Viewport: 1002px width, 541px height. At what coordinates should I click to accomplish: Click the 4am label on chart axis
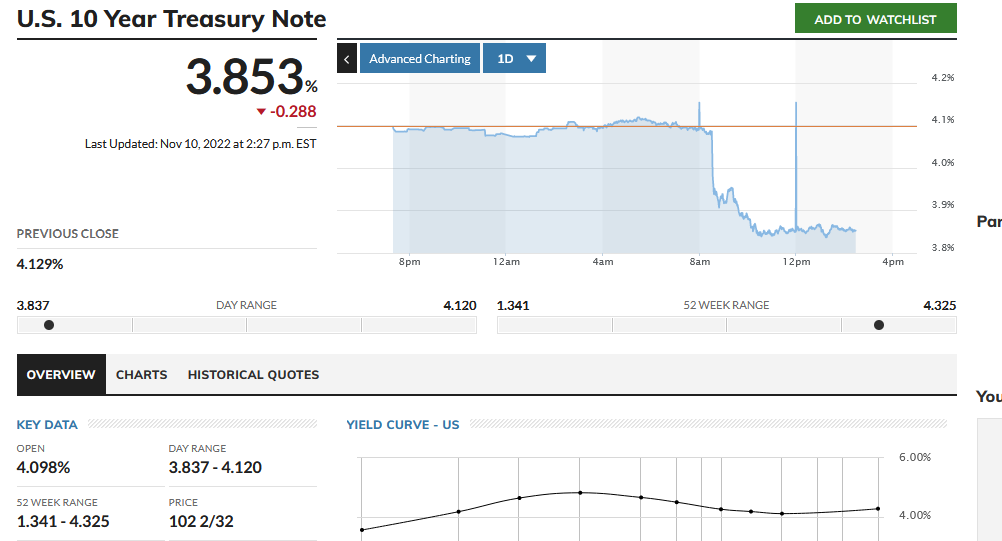coord(603,262)
